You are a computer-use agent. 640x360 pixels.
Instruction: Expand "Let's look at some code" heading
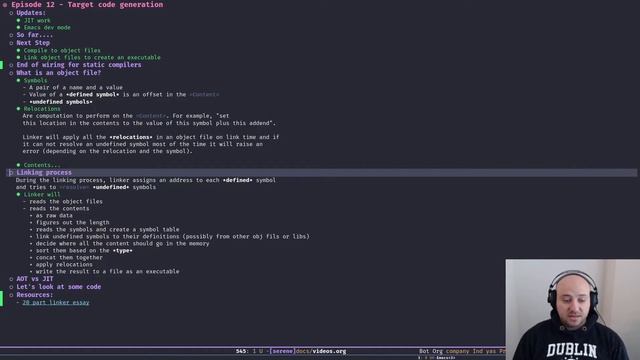59,287
